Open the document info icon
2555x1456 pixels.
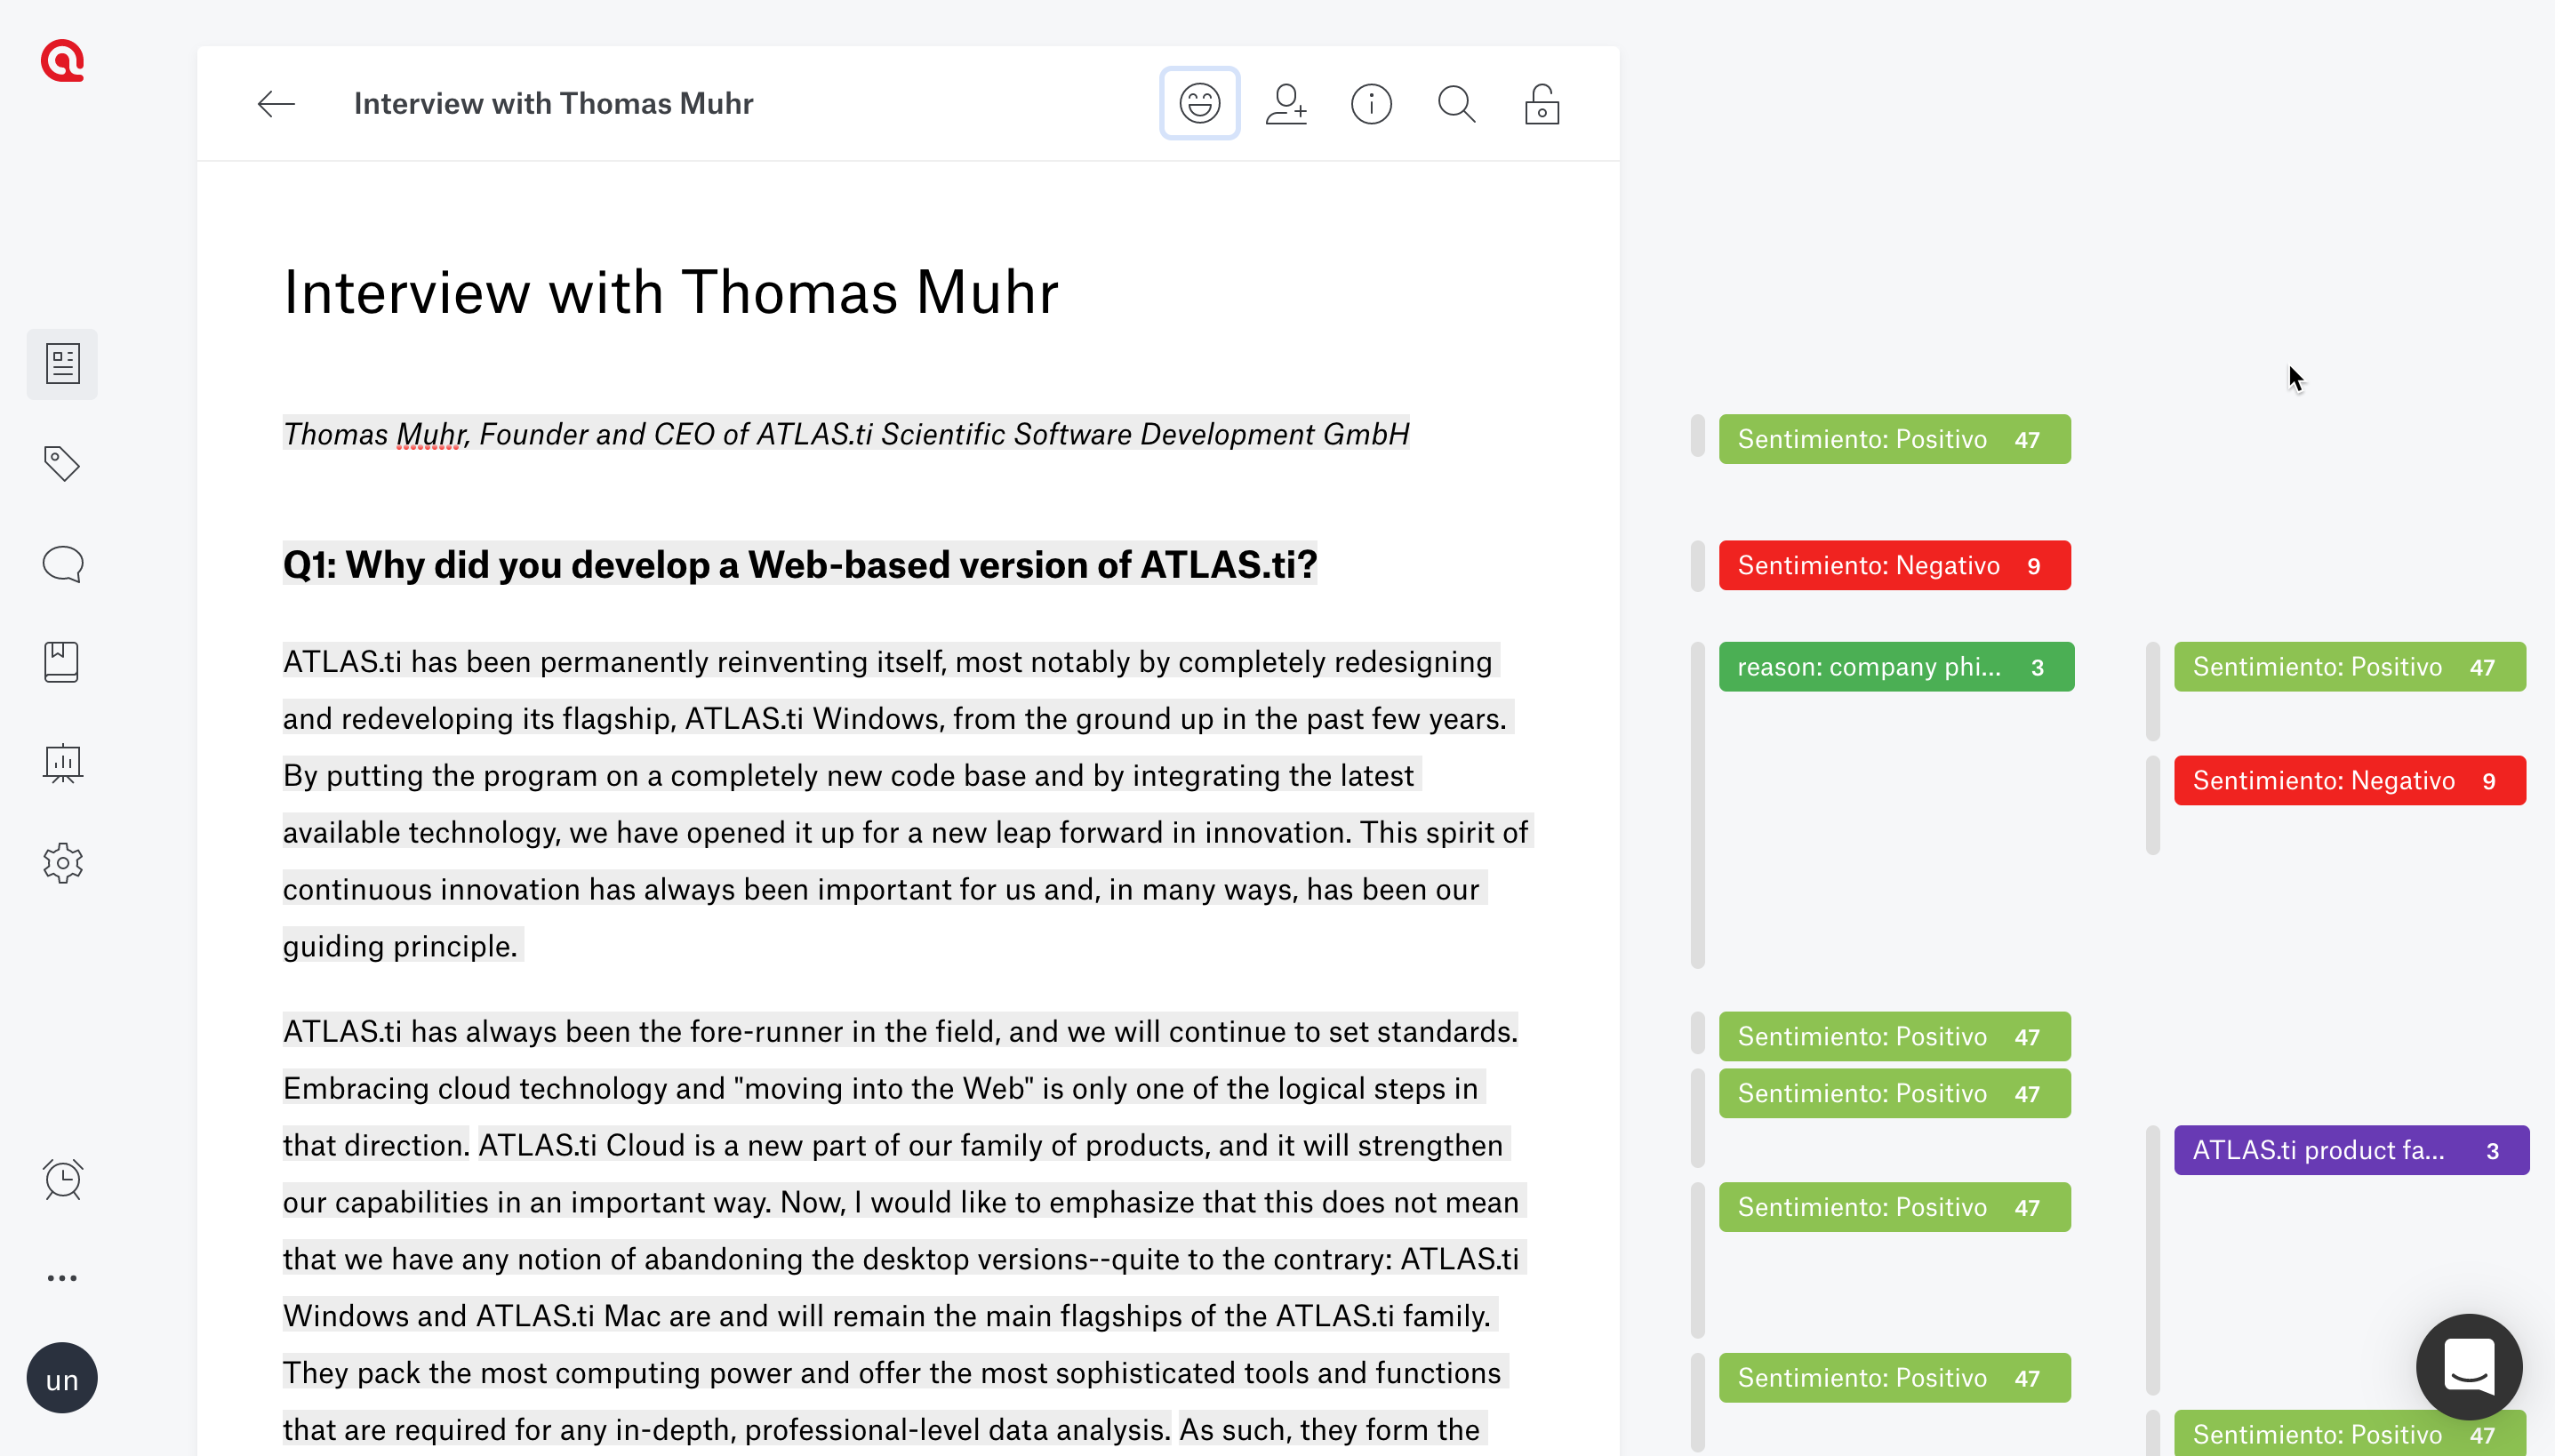pyautogui.click(x=1371, y=103)
